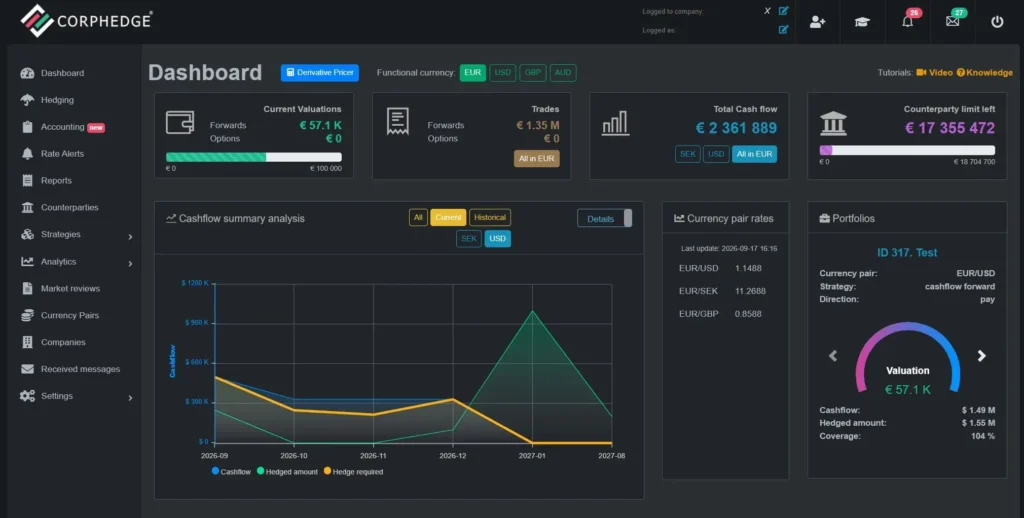Toggle USD in Total Cash flow card
This screenshot has width=1024, height=518.
tap(716, 154)
